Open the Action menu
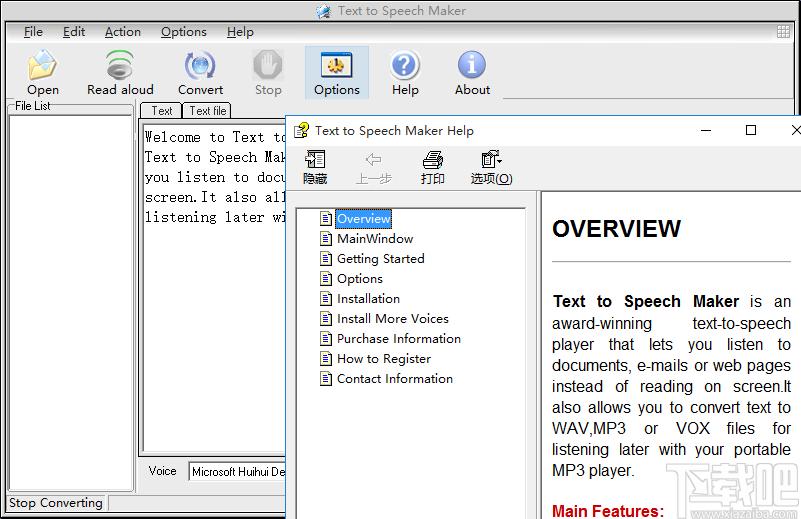Screen dimensions: 801x519 click(x=123, y=32)
